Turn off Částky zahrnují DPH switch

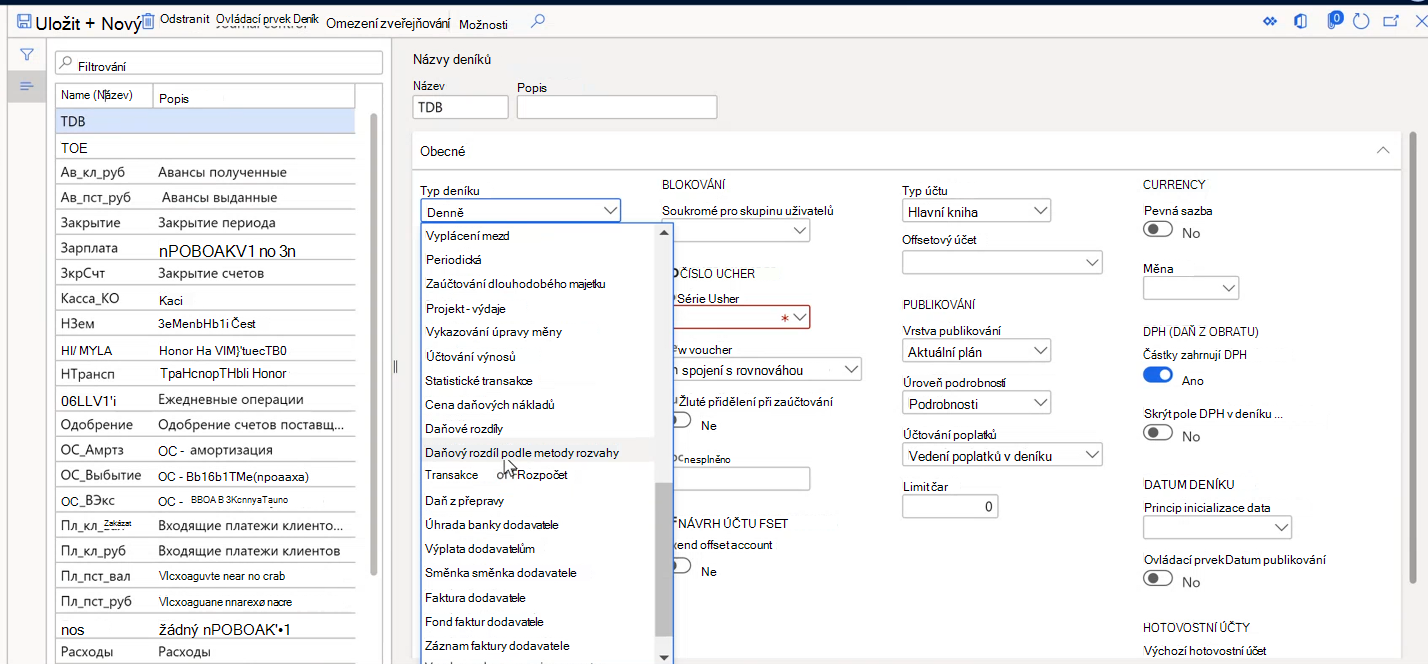[x=1158, y=375]
